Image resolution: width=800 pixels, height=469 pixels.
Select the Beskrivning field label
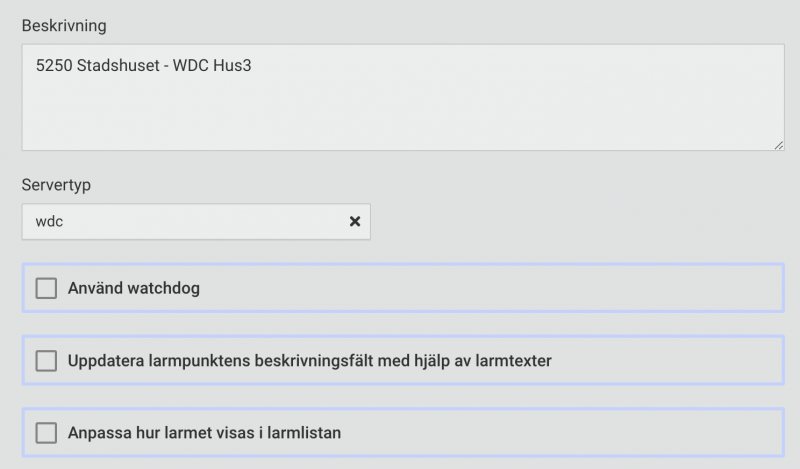[64, 26]
